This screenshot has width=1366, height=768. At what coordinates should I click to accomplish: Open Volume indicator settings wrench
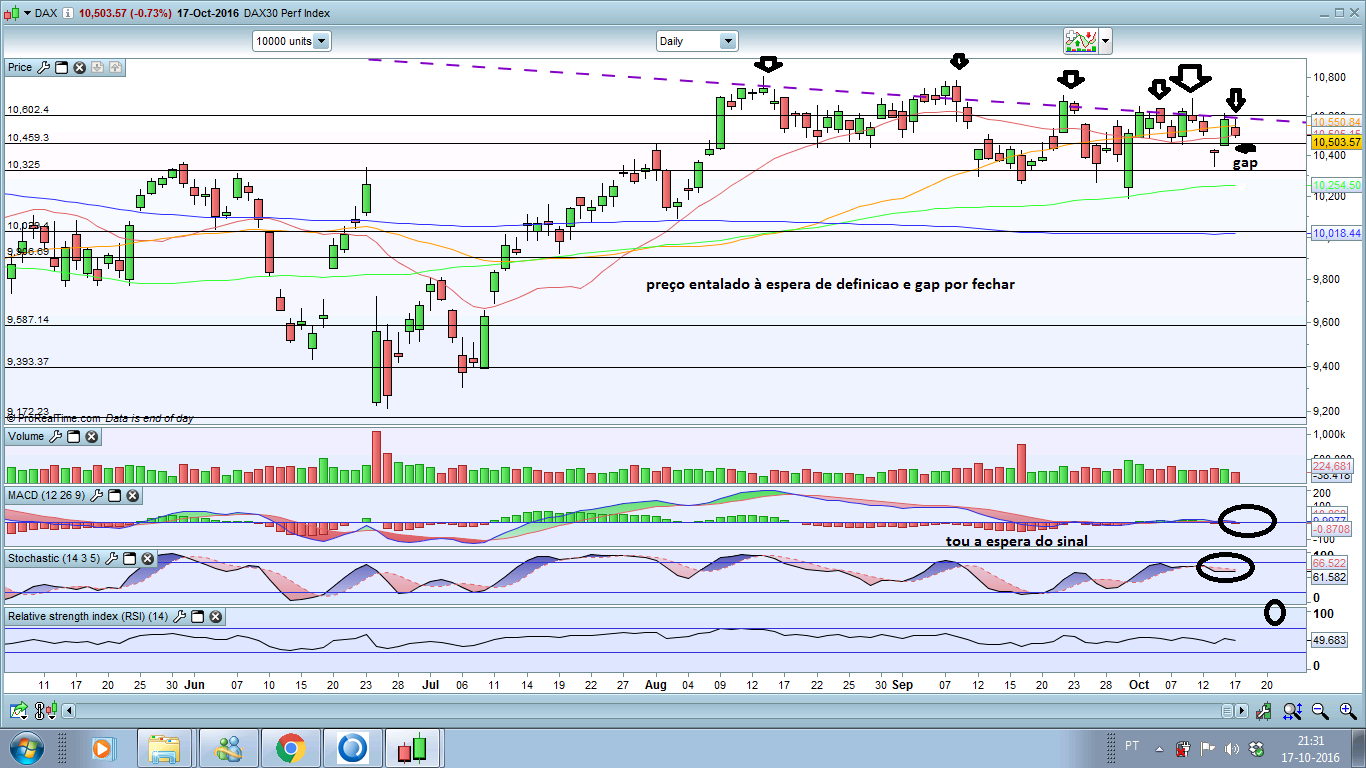[x=55, y=437]
